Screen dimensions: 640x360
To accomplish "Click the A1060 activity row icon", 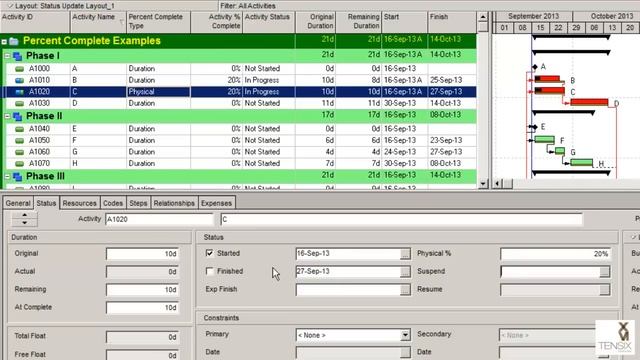I will pyautogui.click(x=19, y=152).
